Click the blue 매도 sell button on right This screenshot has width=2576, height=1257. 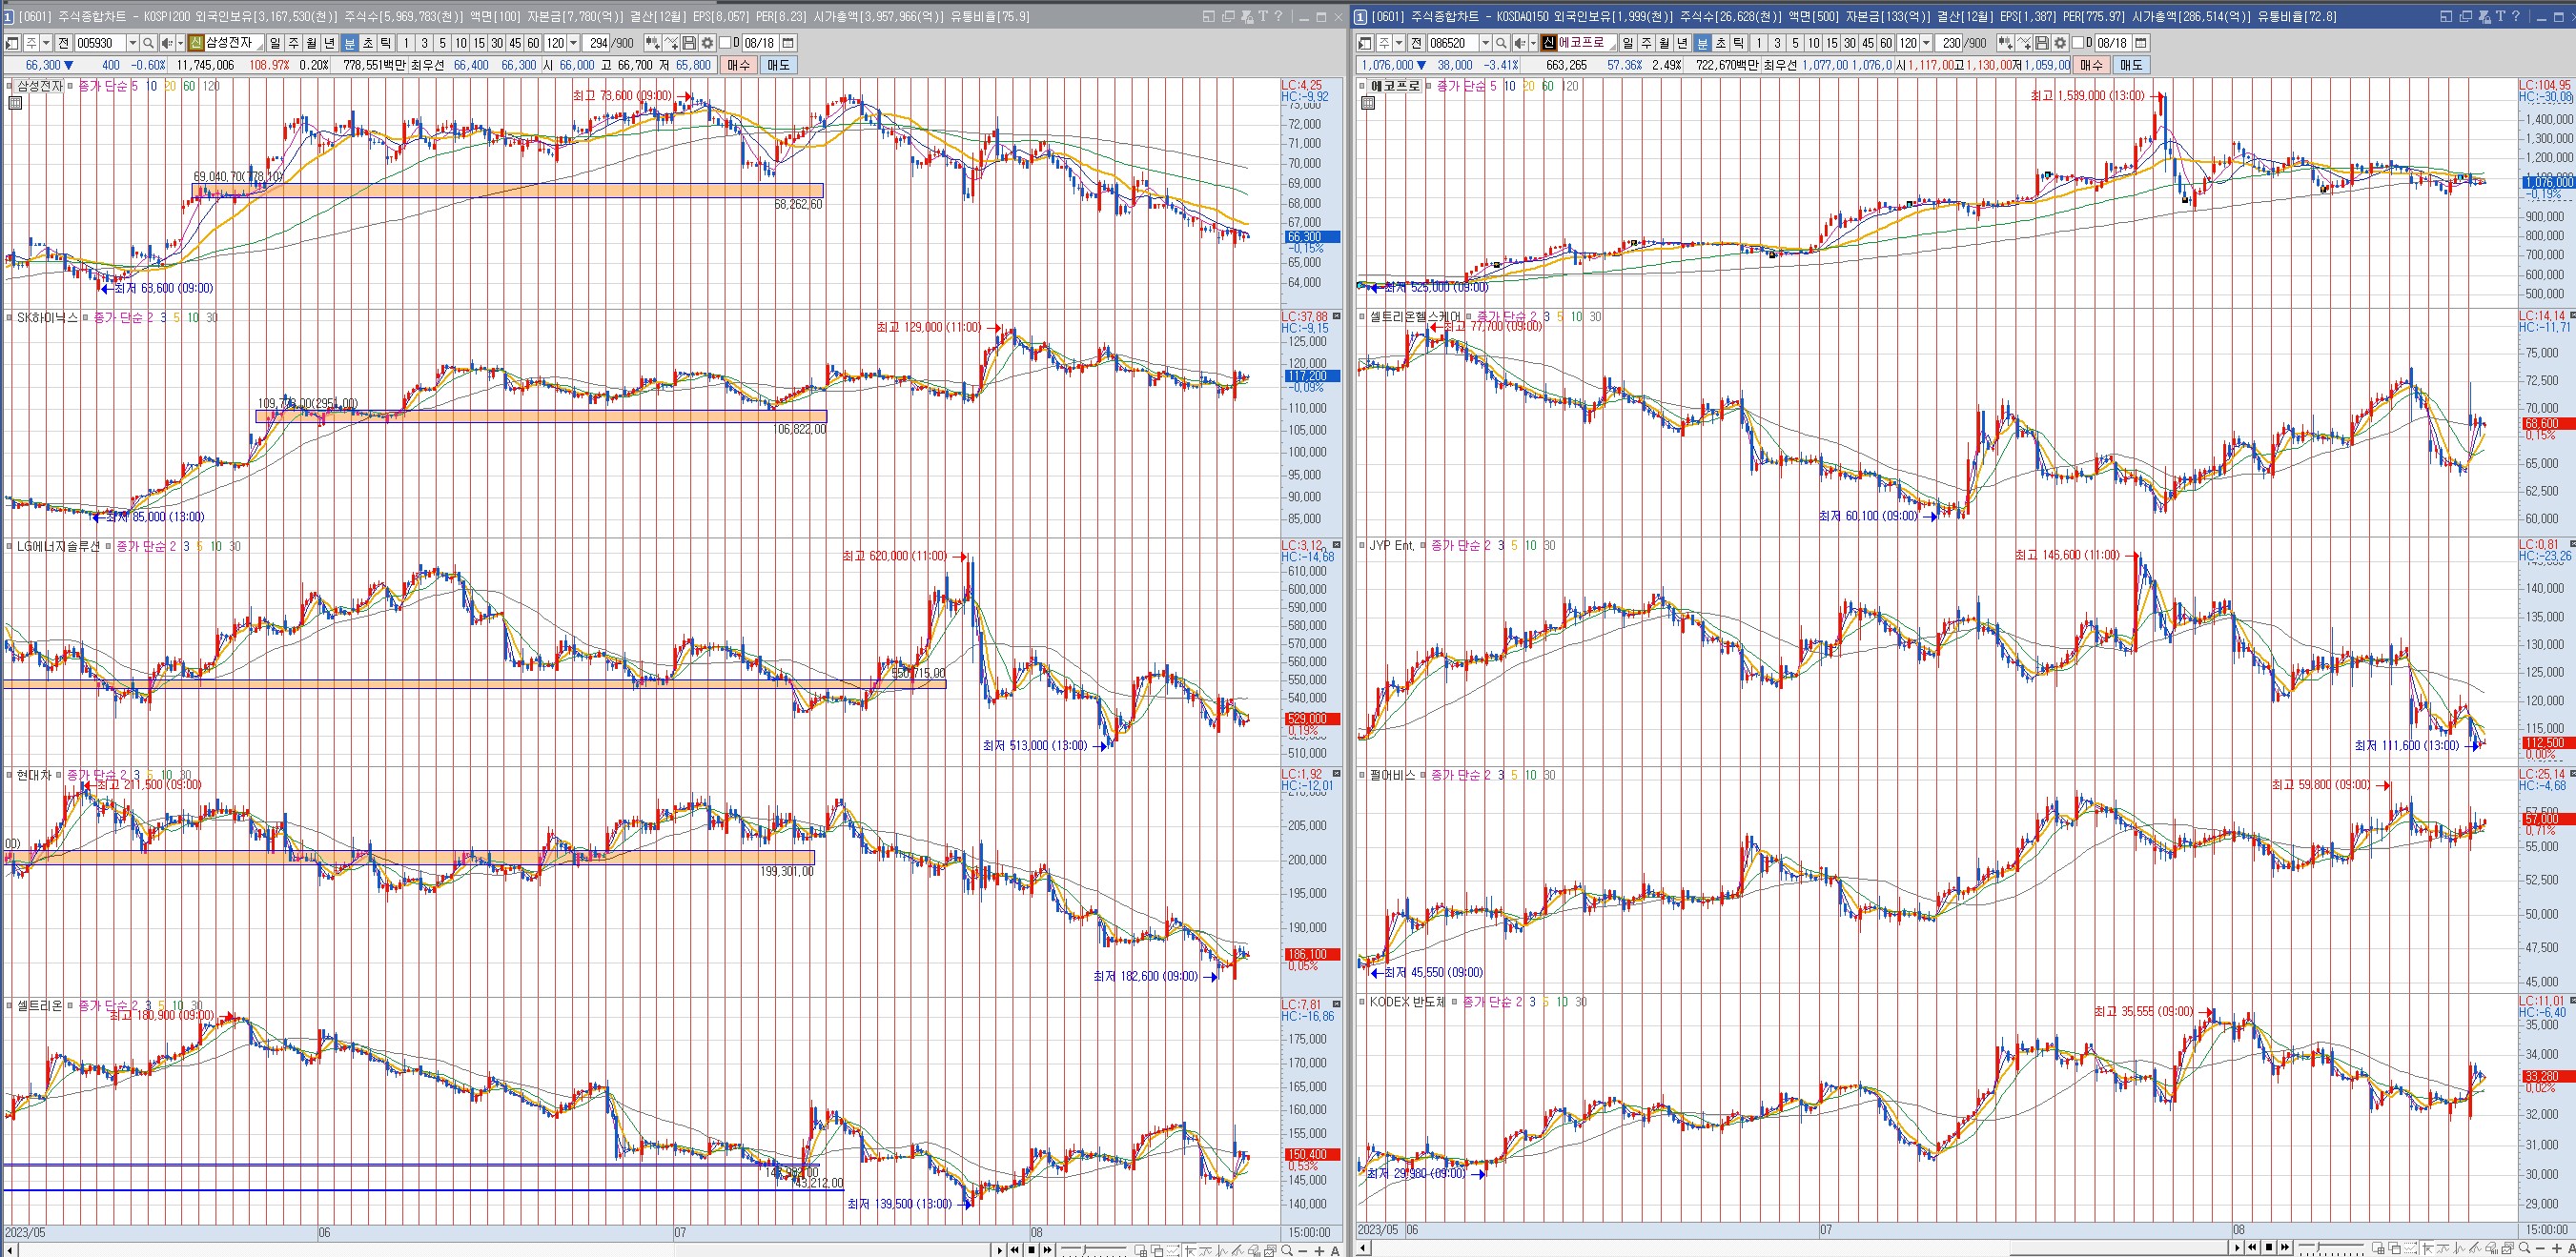click(x=2131, y=65)
